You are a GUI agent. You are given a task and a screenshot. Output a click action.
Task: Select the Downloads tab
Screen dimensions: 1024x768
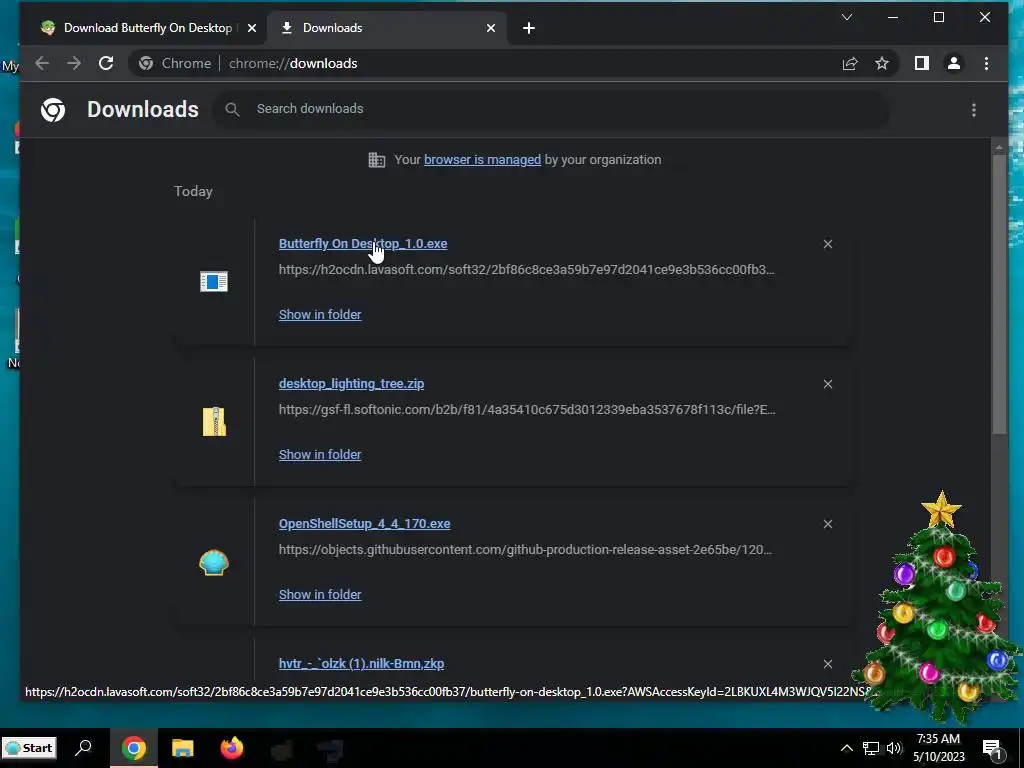[388, 28]
